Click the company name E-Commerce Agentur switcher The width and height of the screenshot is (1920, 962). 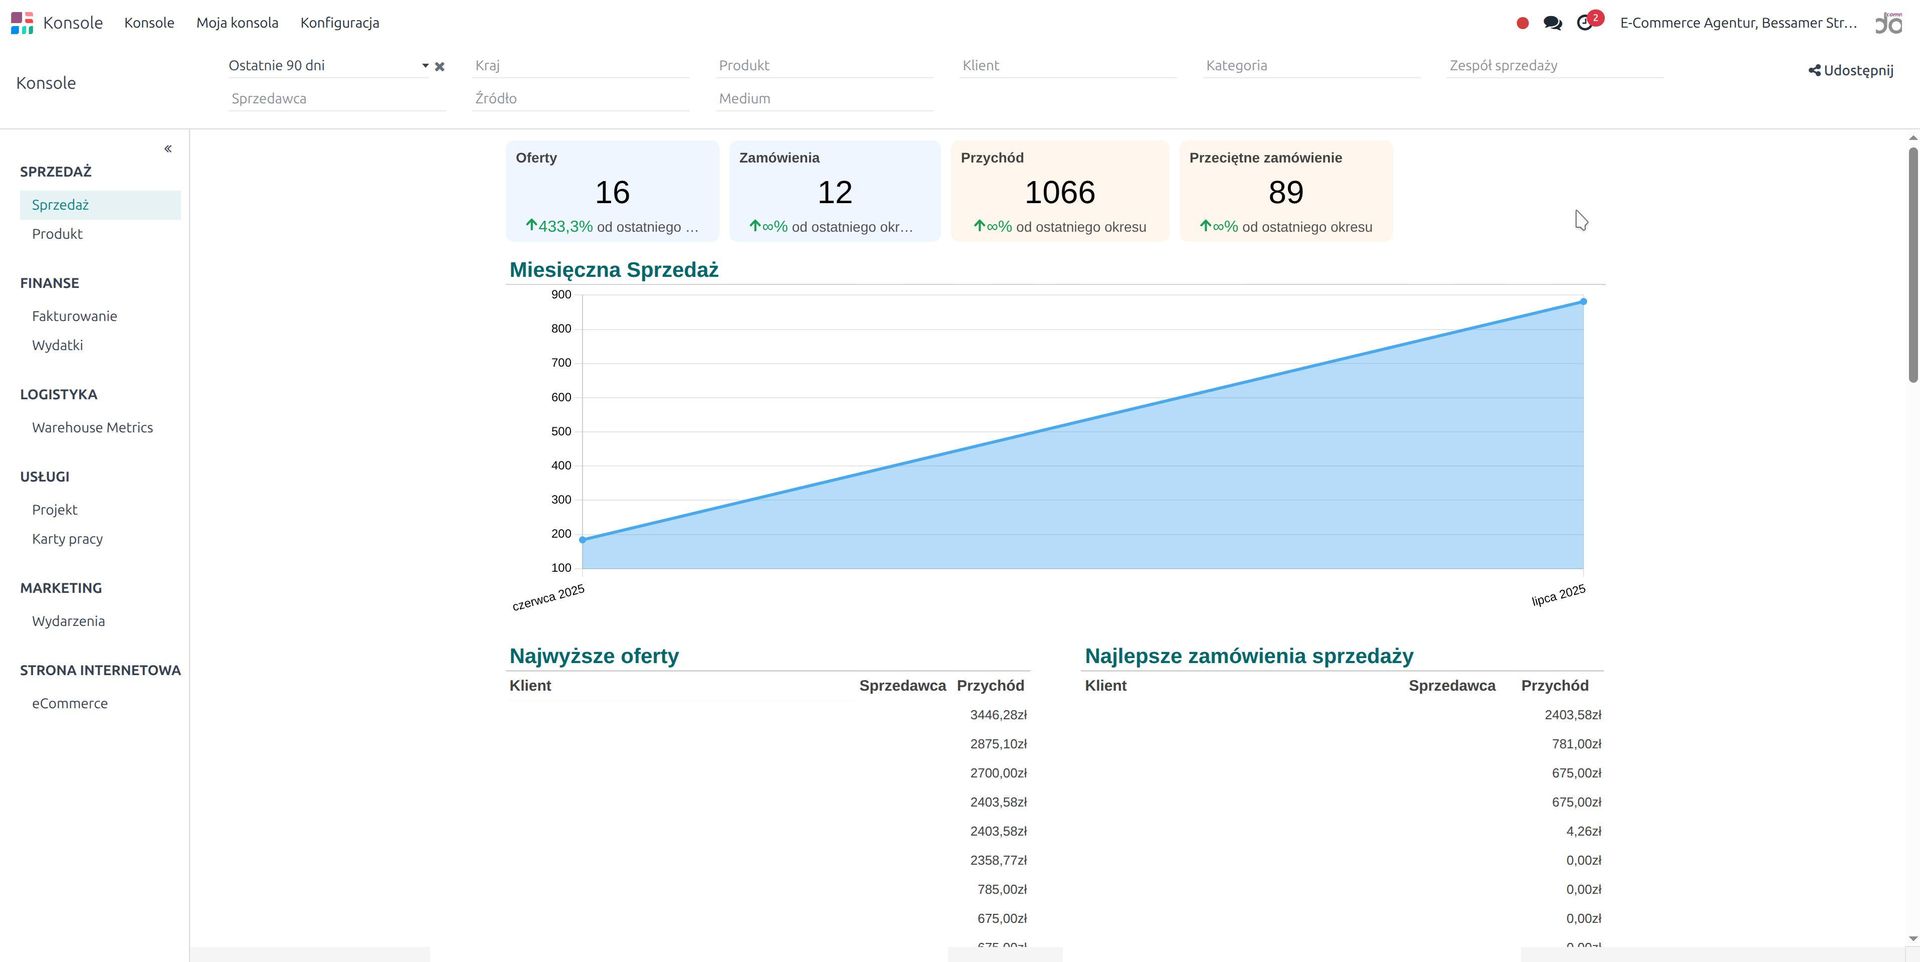click(1738, 23)
